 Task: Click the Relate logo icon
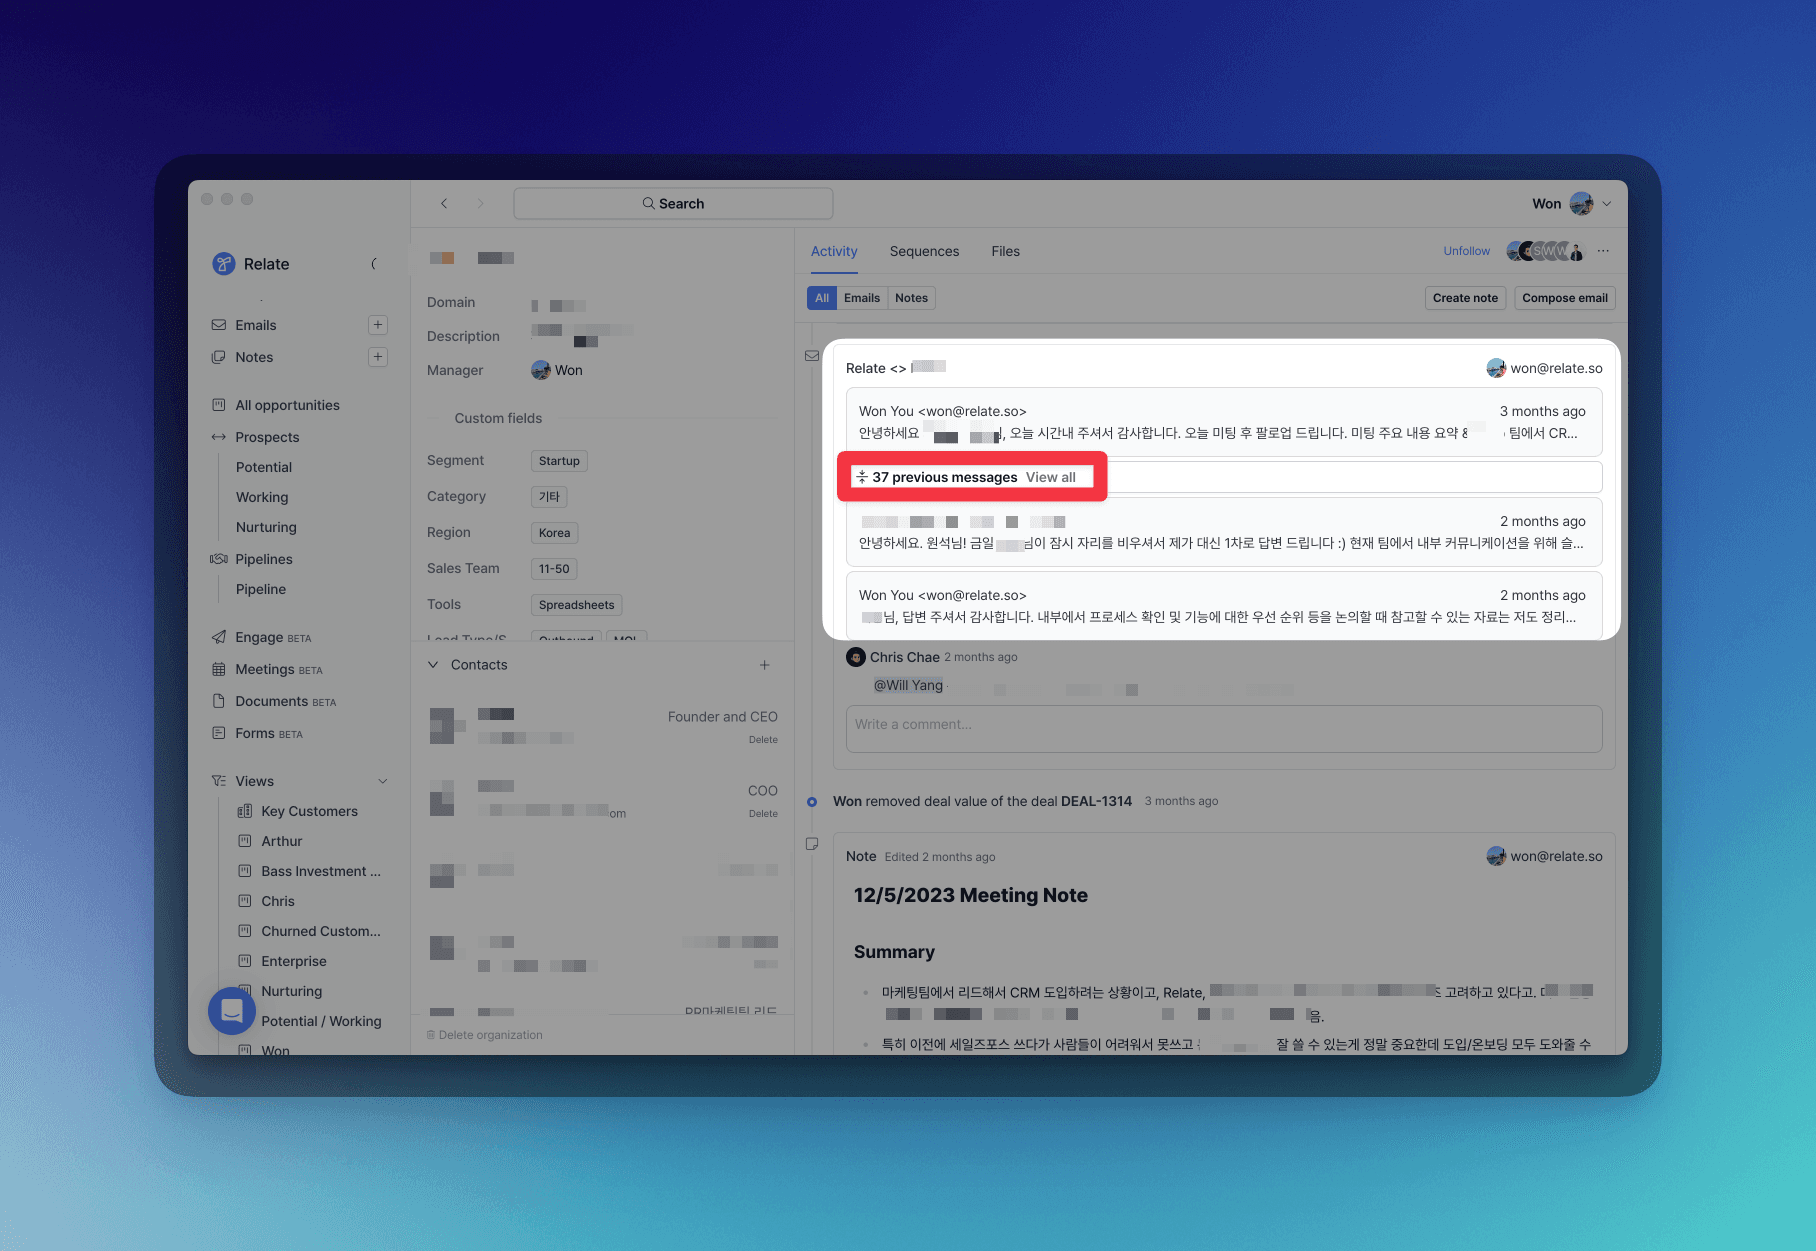tap(224, 264)
